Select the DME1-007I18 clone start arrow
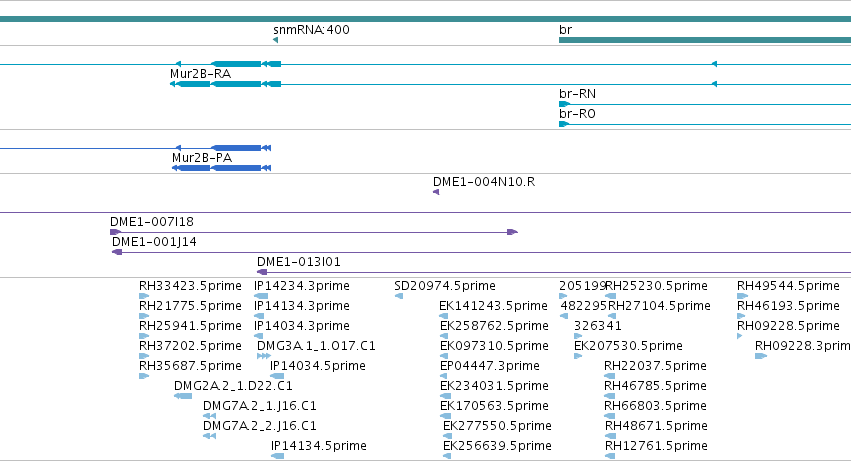Image resolution: width=851 pixels, height=461 pixels. point(116,232)
